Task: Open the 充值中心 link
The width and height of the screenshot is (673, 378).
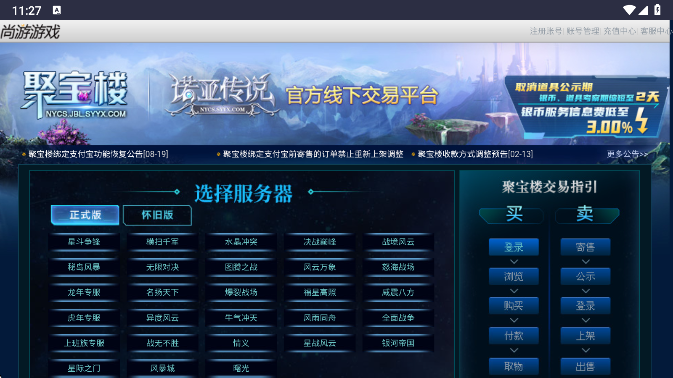Action: 619,31
